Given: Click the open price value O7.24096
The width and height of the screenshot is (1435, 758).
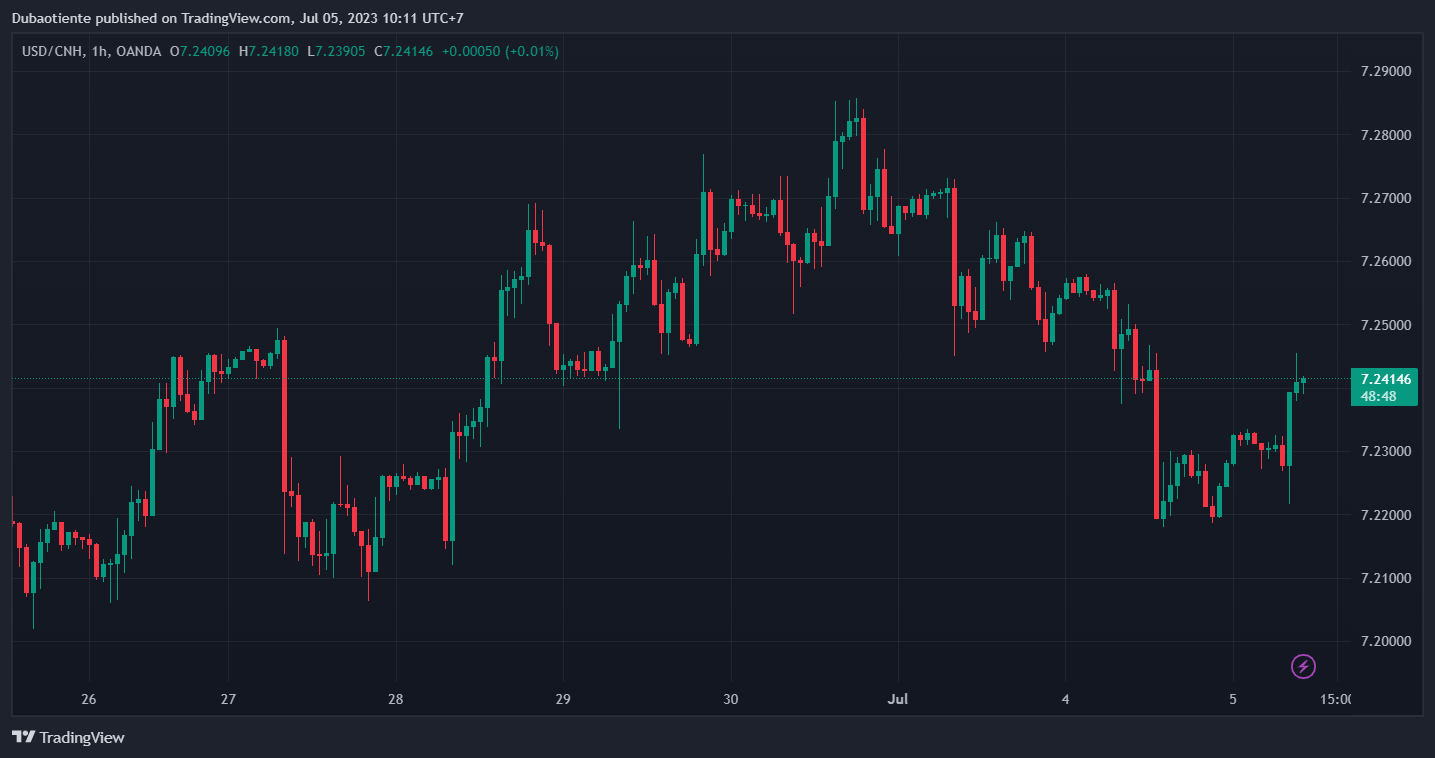Looking at the screenshot, I should 200,51.
